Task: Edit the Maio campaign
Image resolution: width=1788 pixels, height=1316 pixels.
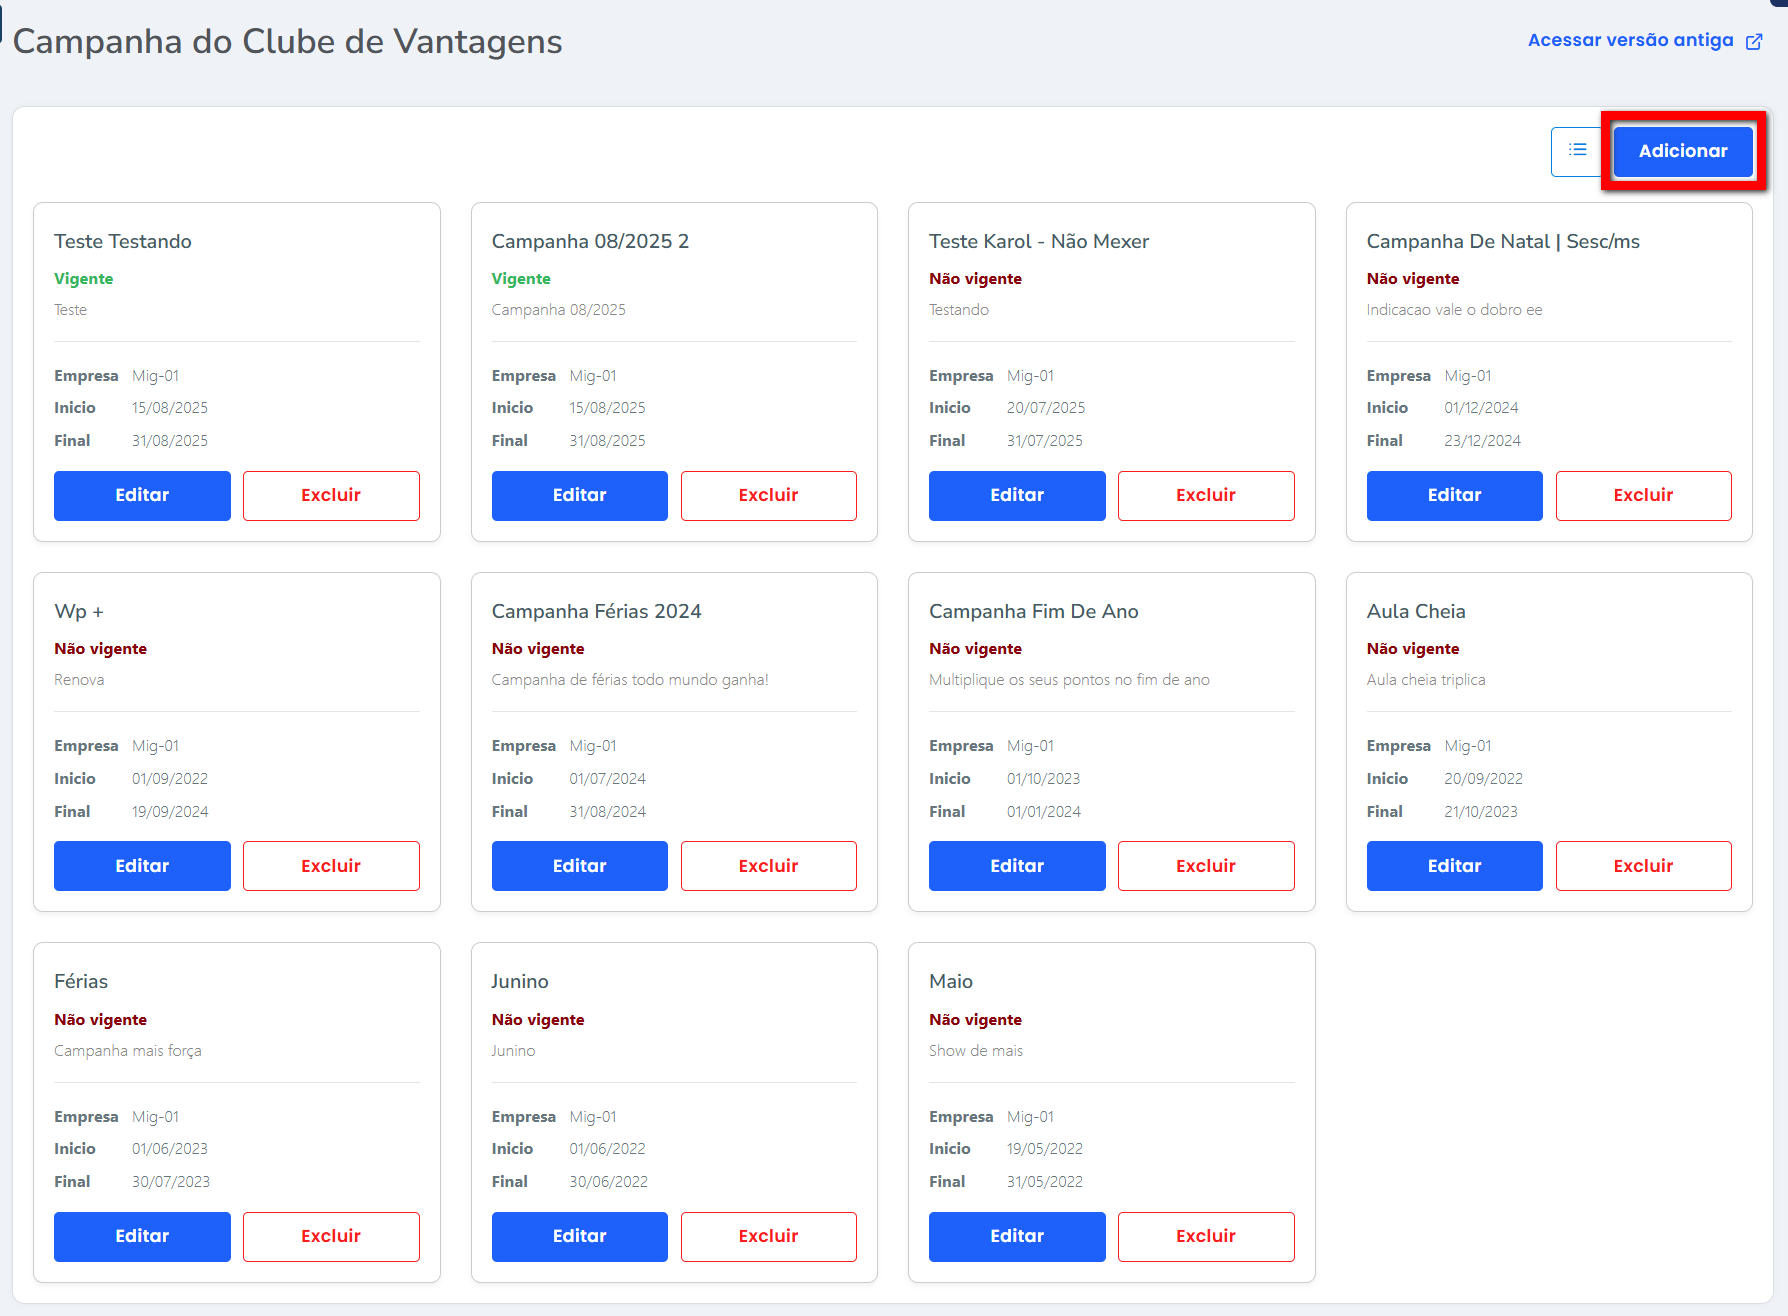Action: pyautogui.click(x=1017, y=1236)
